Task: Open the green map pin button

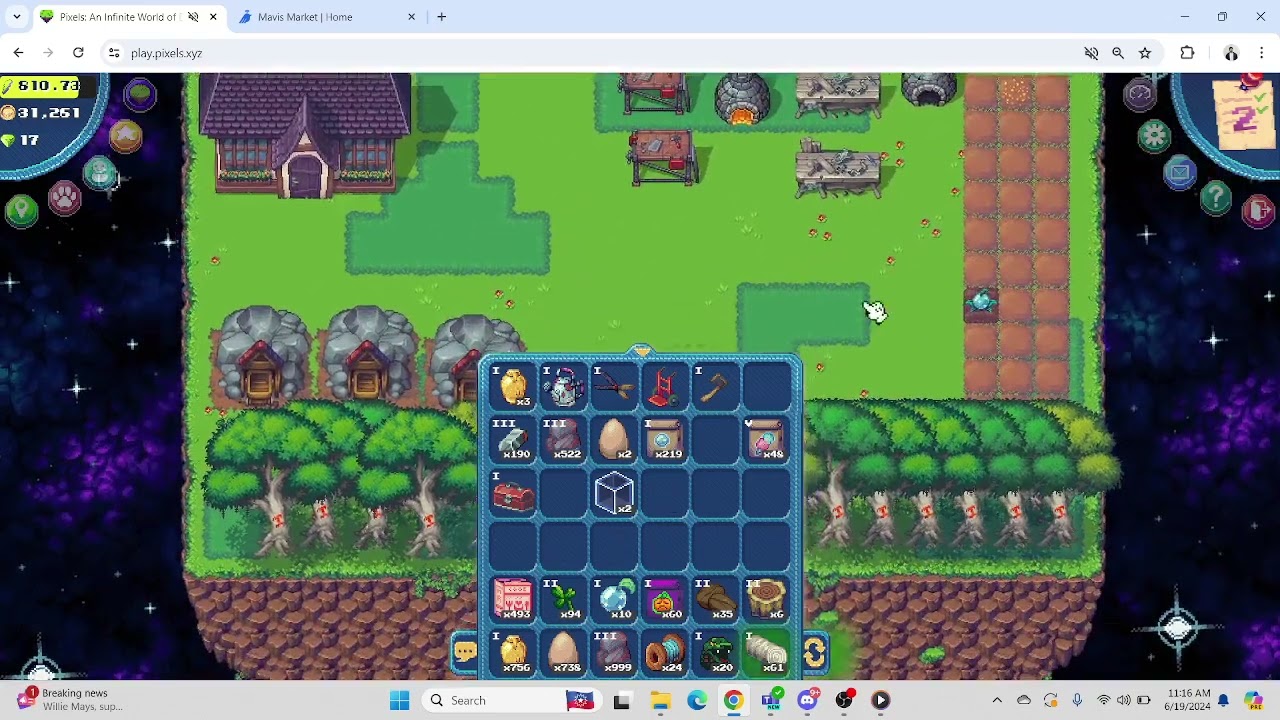Action: (x=21, y=210)
